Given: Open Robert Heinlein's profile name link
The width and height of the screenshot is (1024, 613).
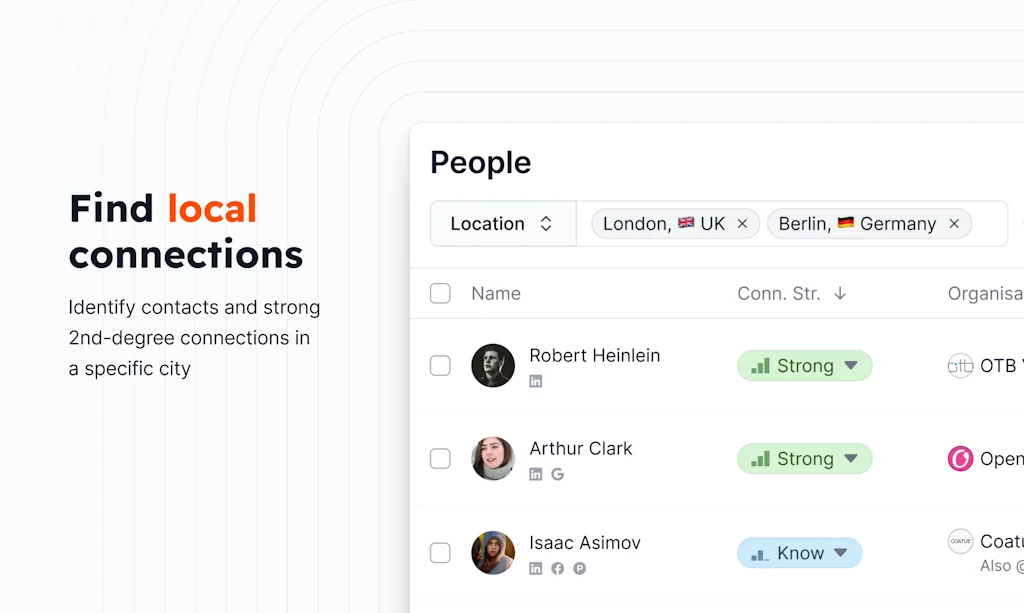Looking at the screenshot, I should click(594, 355).
